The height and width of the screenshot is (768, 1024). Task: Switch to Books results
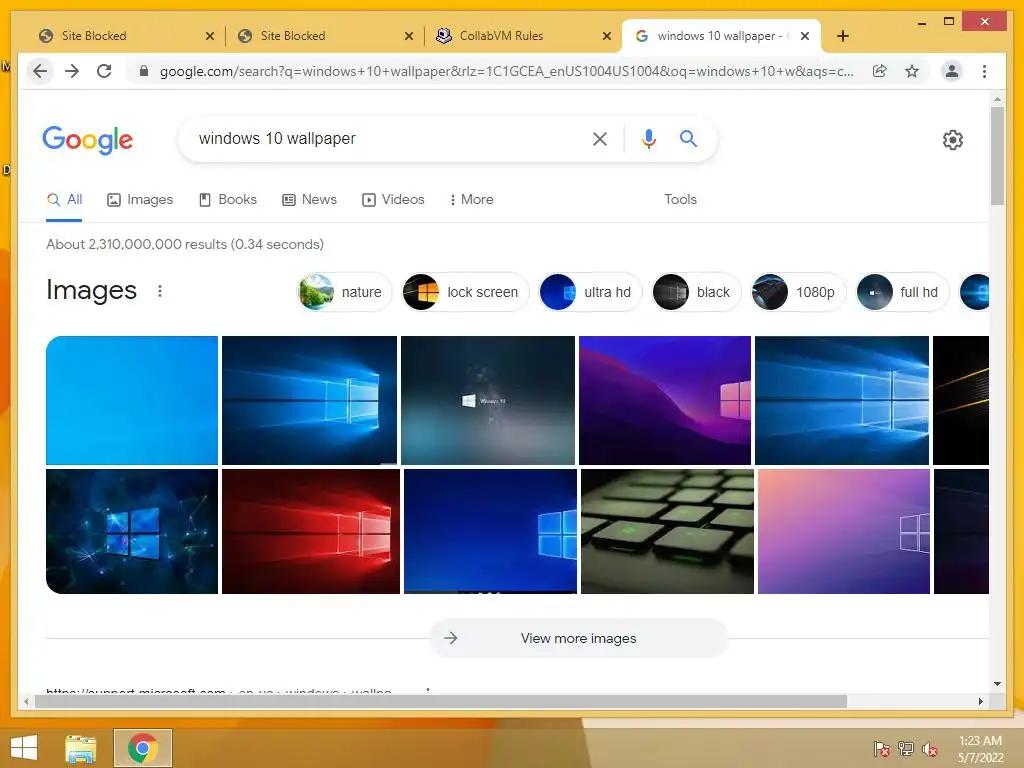tap(227, 200)
